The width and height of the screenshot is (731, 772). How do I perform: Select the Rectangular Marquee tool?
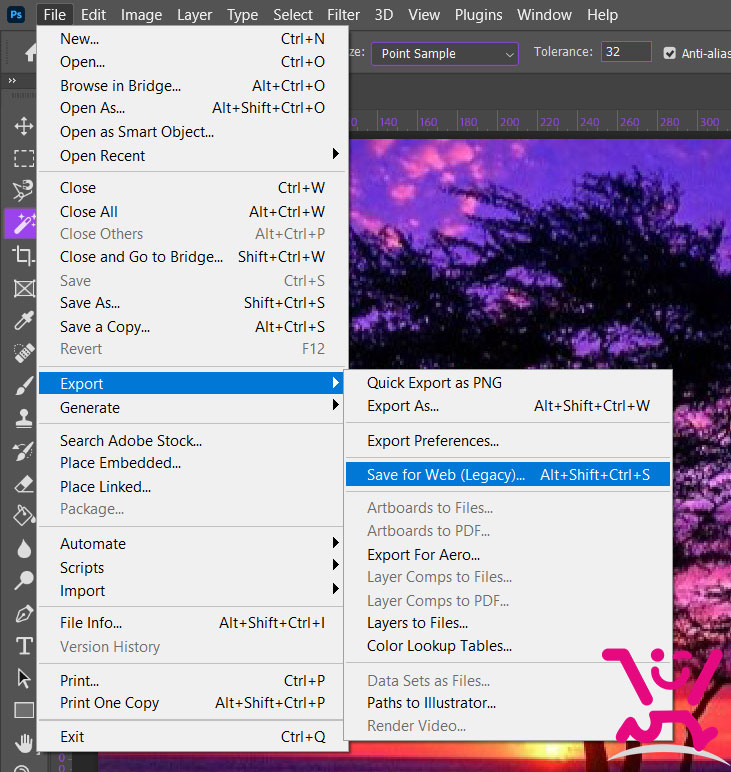point(23,159)
